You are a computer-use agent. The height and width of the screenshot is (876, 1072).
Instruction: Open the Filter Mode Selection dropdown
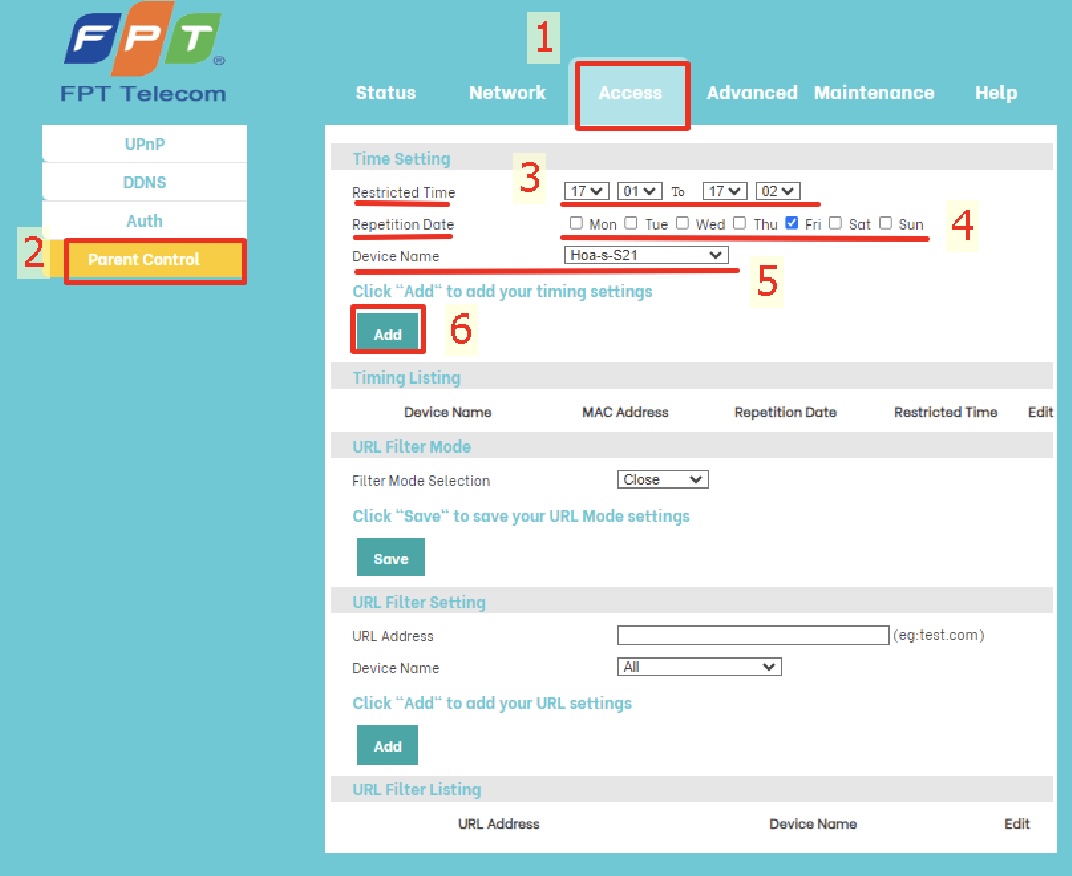click(662, 480)
